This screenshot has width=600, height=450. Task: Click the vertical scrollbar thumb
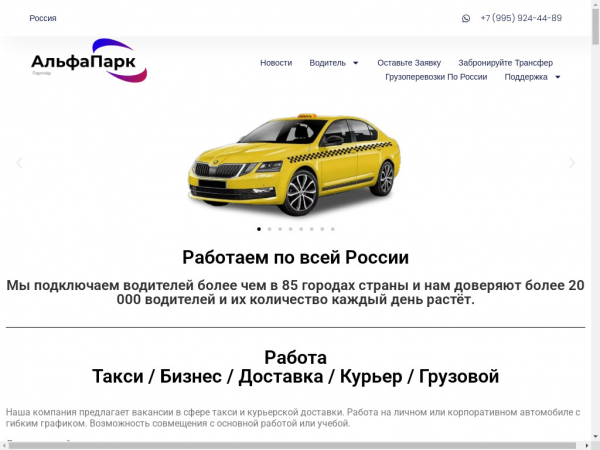(x=596, y=26)
